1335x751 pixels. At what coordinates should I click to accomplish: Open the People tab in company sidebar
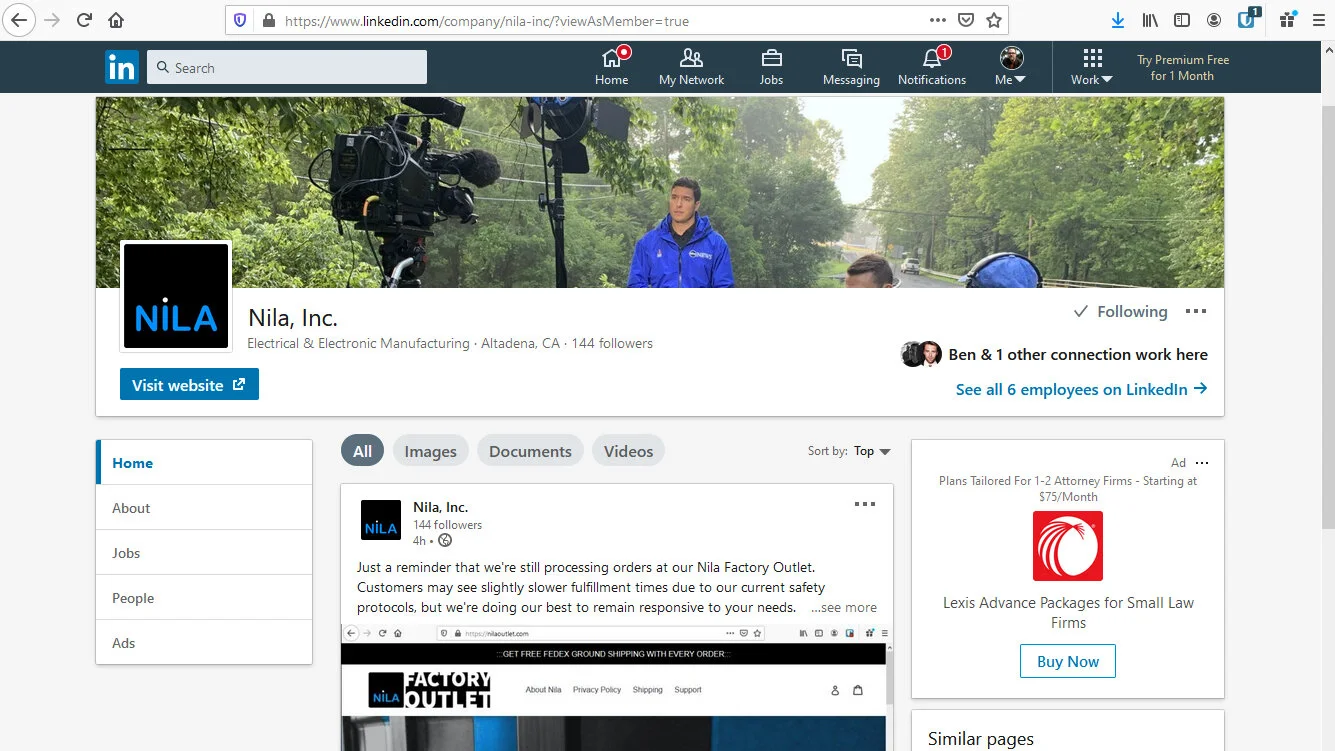204,598
